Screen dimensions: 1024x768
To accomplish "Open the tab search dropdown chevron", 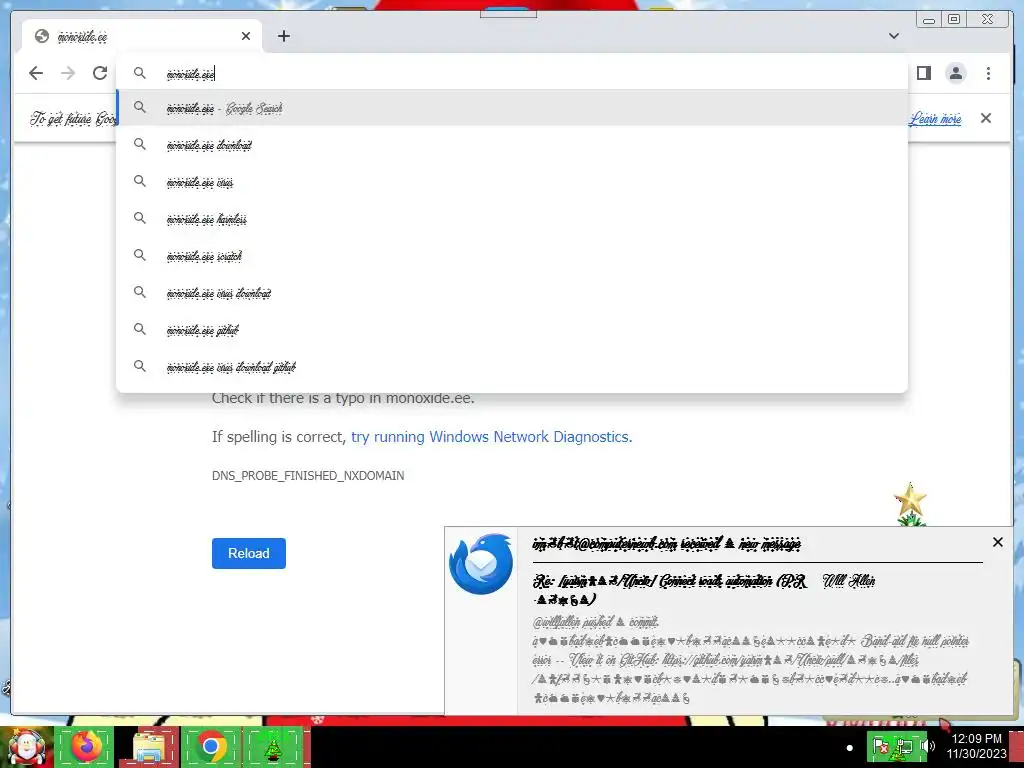I will pos(894,36).
